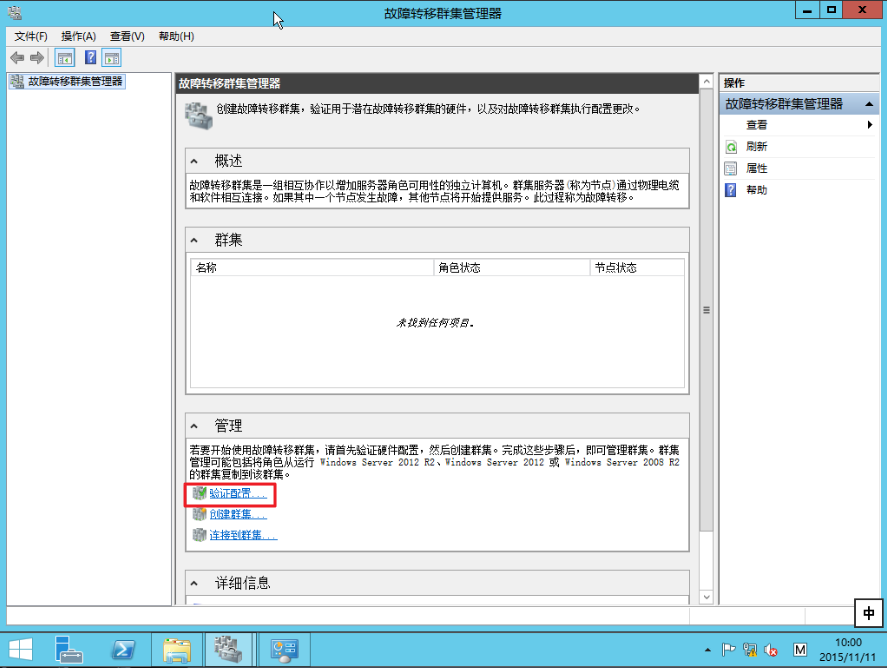Click the Action Center flag tray icon
Image resolution: width=887 pixels, height=668 pixels.
tap(729, 650)
